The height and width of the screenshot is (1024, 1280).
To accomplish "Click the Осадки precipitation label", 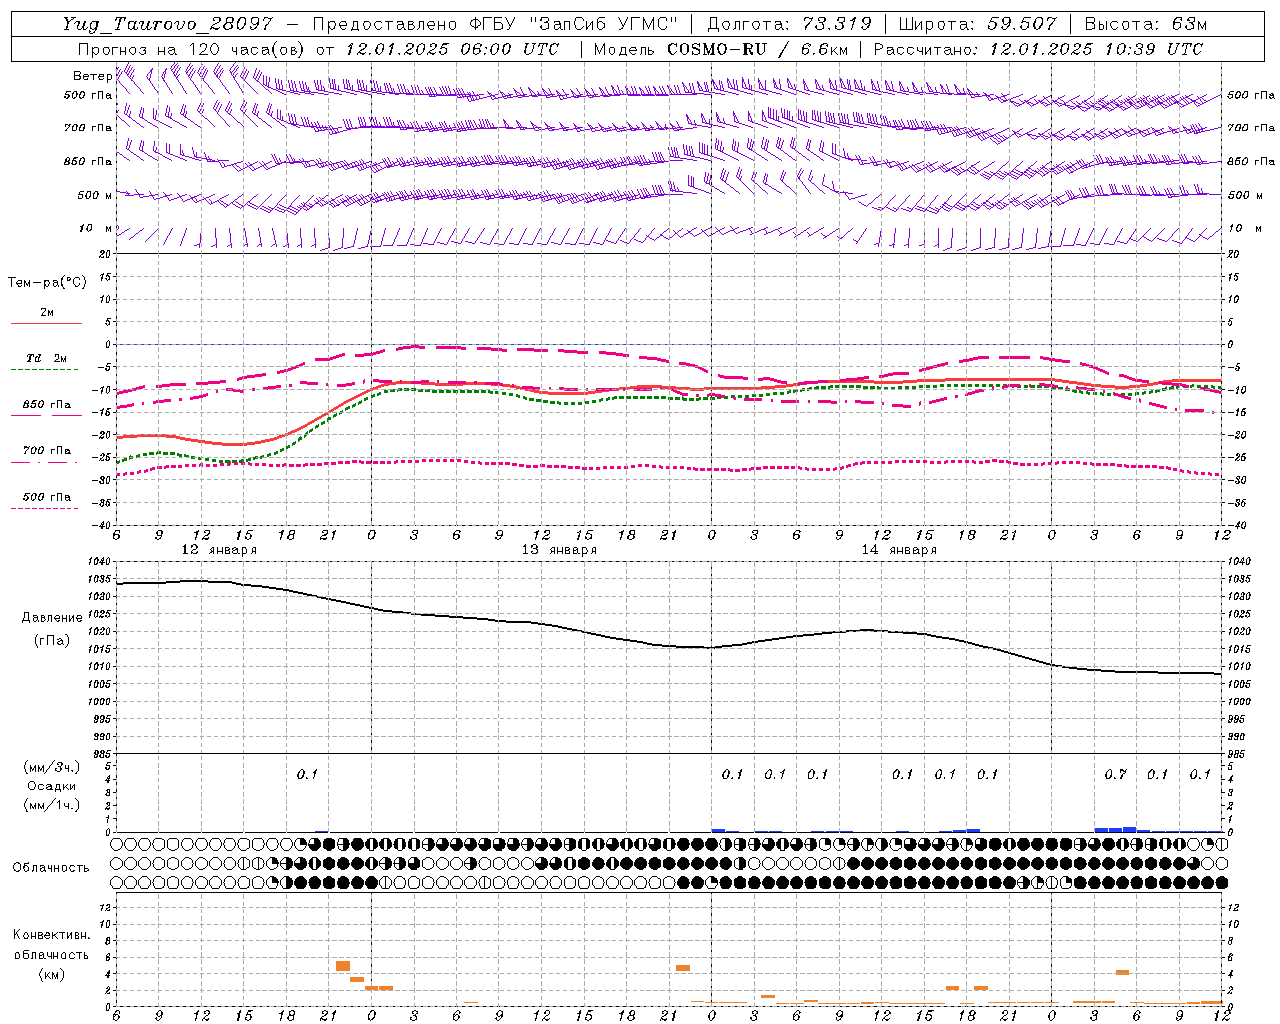I will click(52, 786).
